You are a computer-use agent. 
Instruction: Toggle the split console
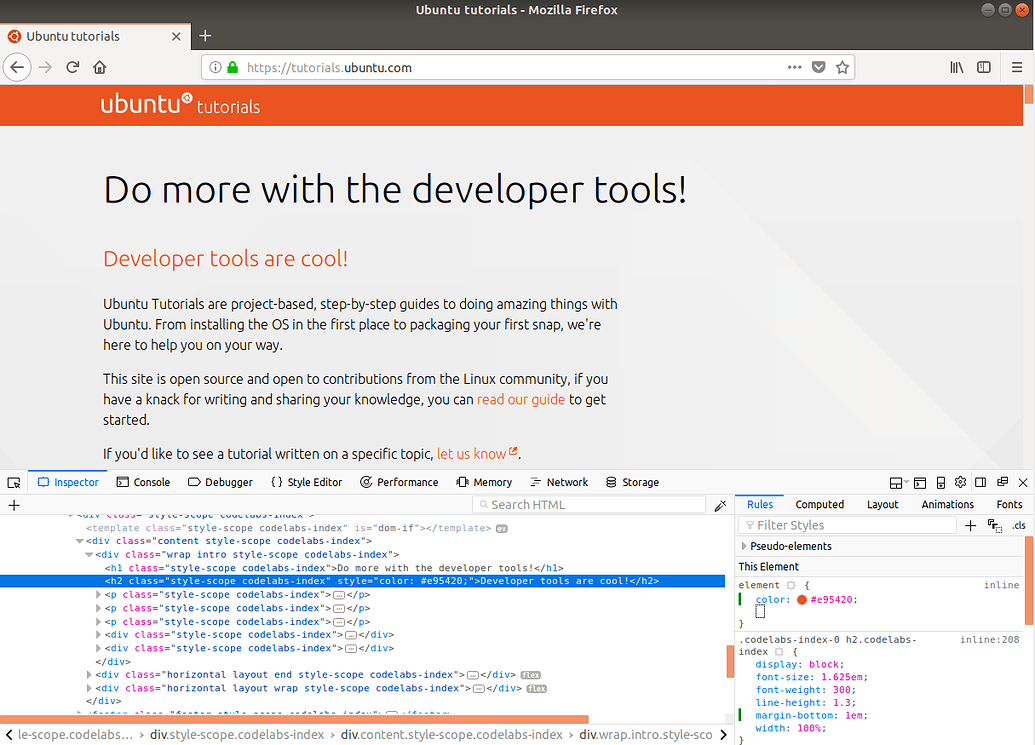[920, 483]
